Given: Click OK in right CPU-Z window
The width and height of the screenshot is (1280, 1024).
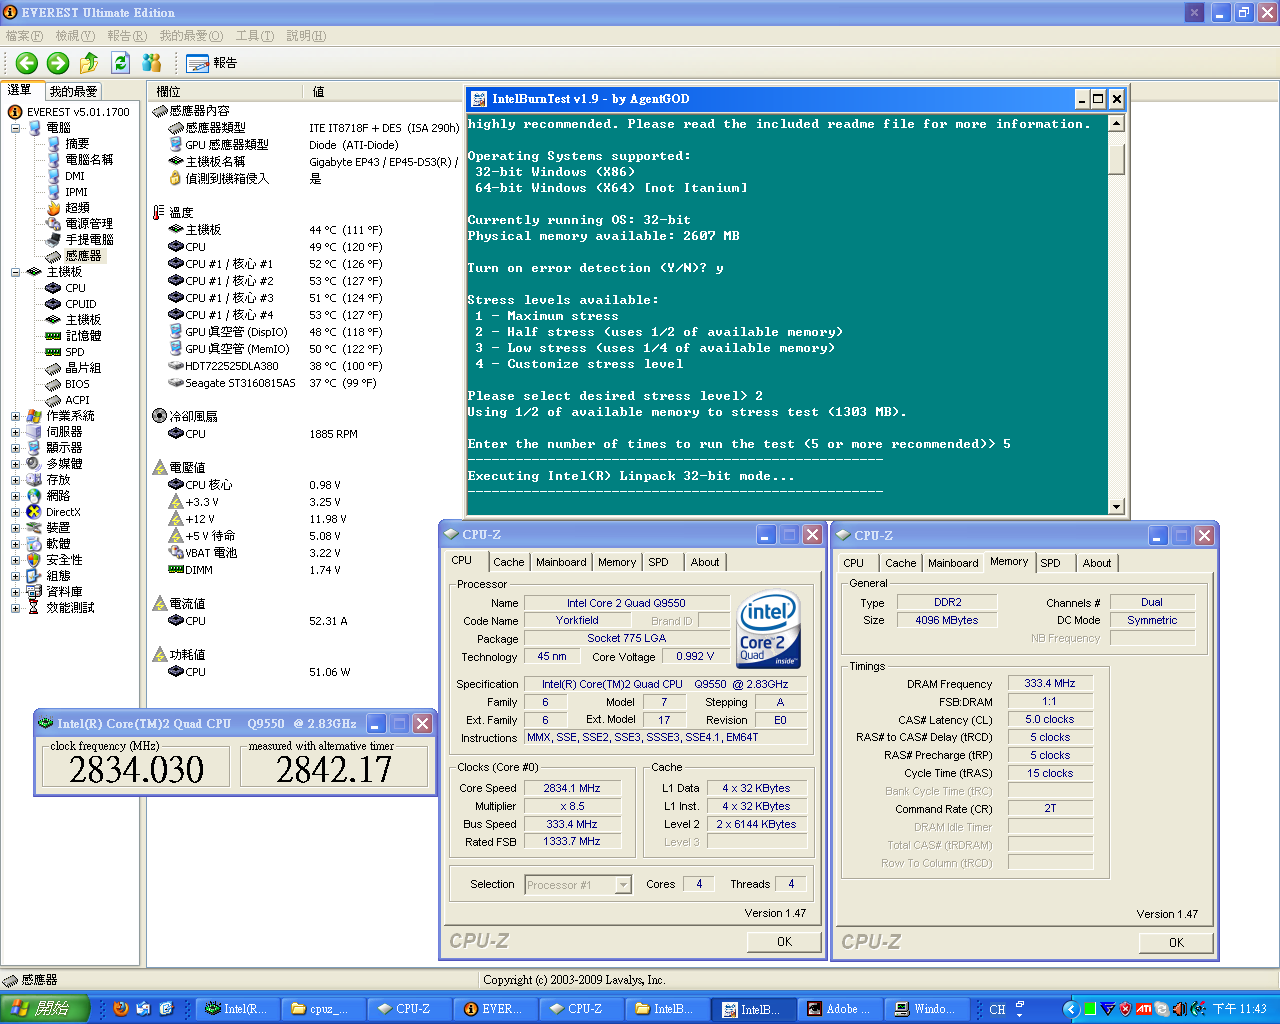Looking at the screenshot, I should [x=1176, y=943].
